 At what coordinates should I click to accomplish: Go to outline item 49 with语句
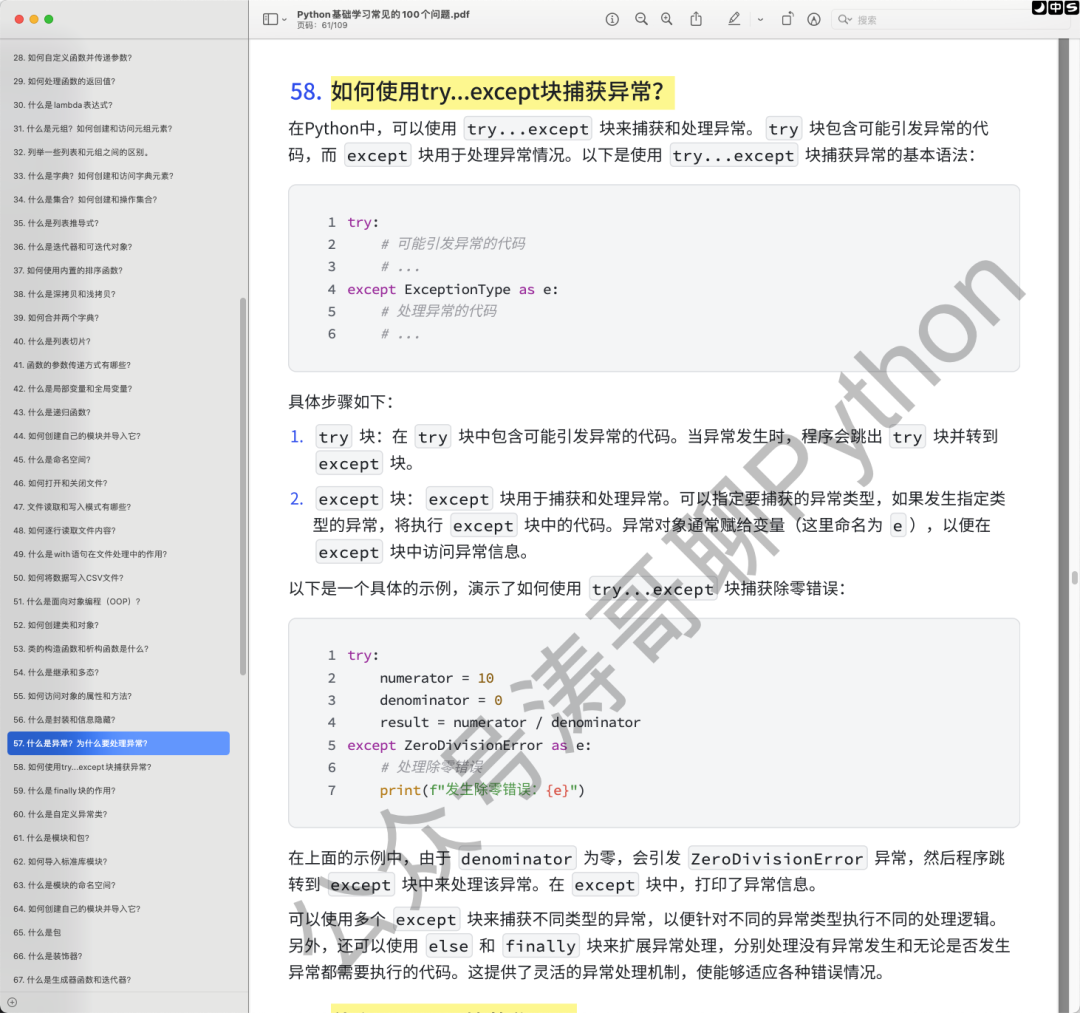(x=90, y=554)
